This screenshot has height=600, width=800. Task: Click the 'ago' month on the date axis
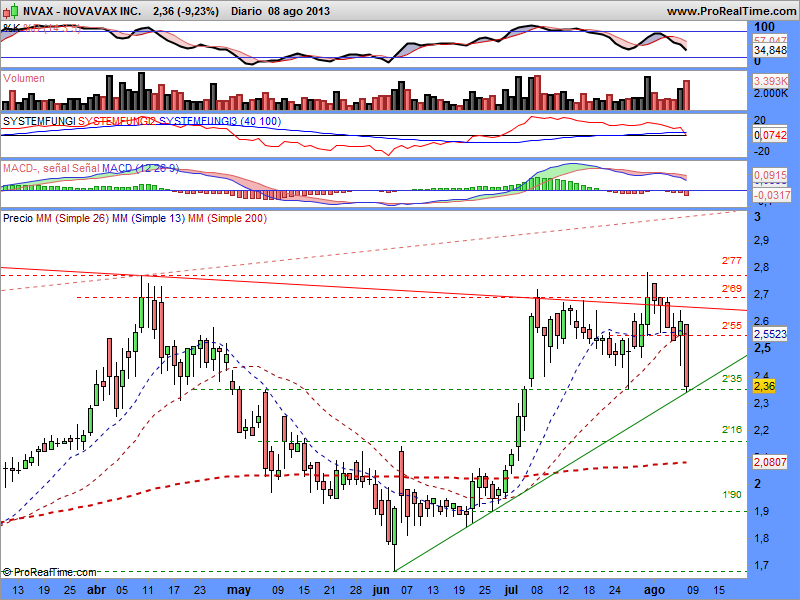(x=654, y=591)
